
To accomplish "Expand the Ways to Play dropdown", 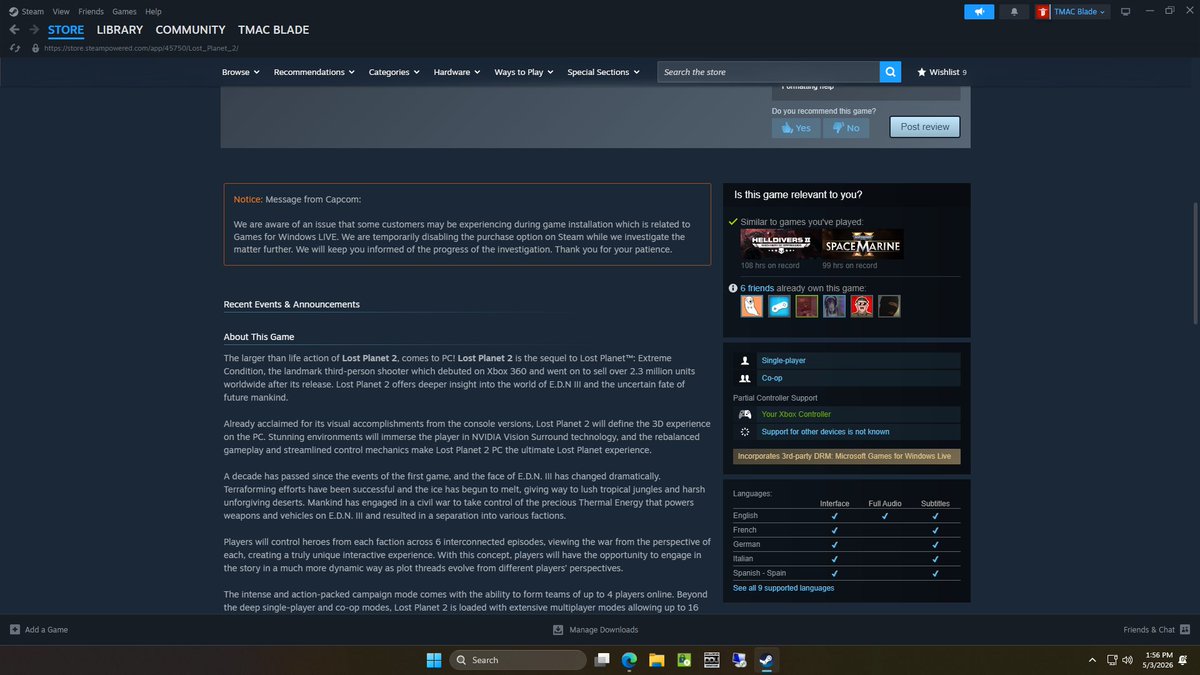I will pyautogui.click(x=524, y=72).
